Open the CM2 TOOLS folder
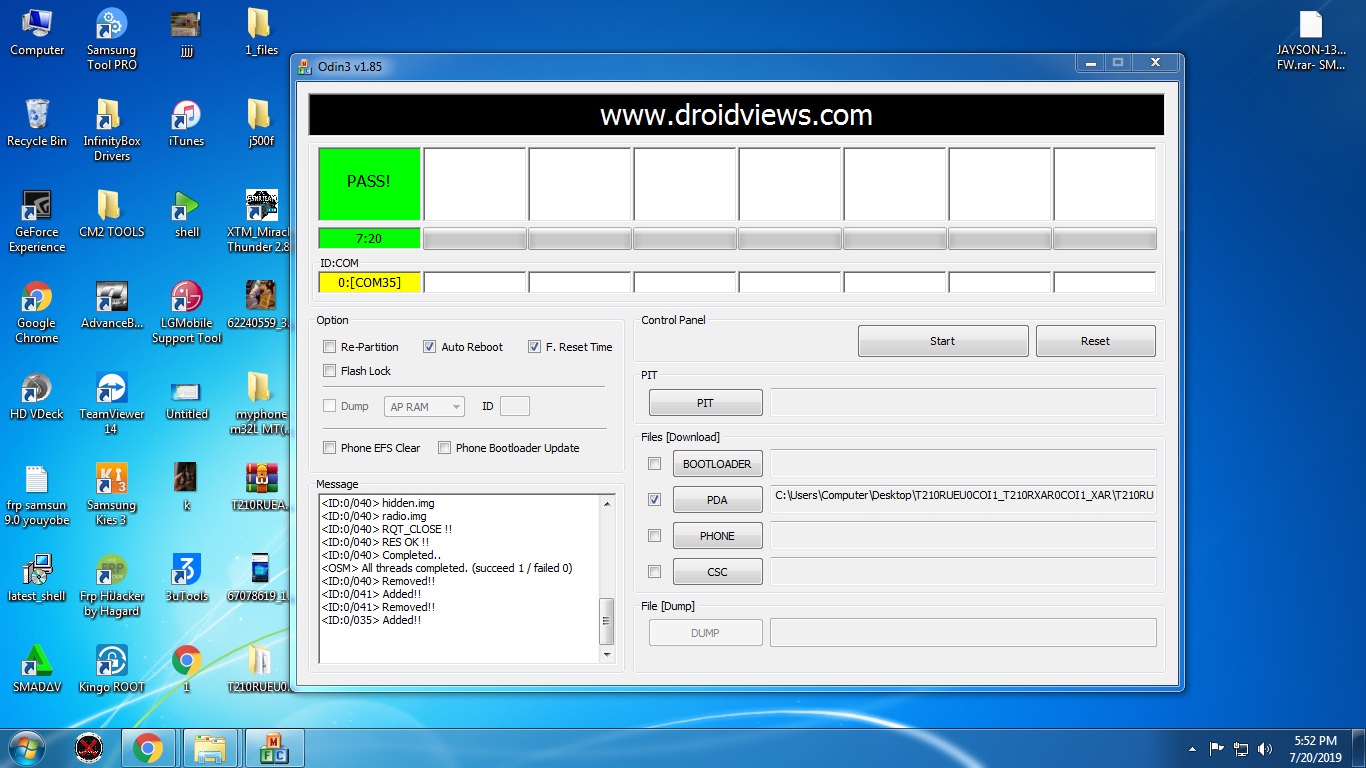The width and height of the screenshot is (1366, 768). (x=112, y=214)
